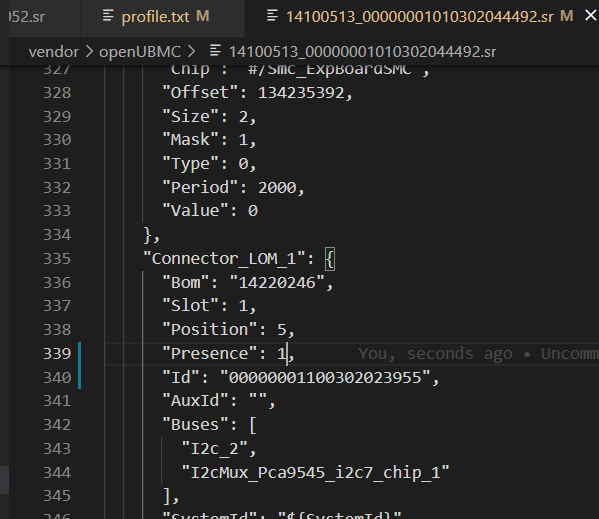Open the vendor breadcrumb folder

click(x=54, y=52)
